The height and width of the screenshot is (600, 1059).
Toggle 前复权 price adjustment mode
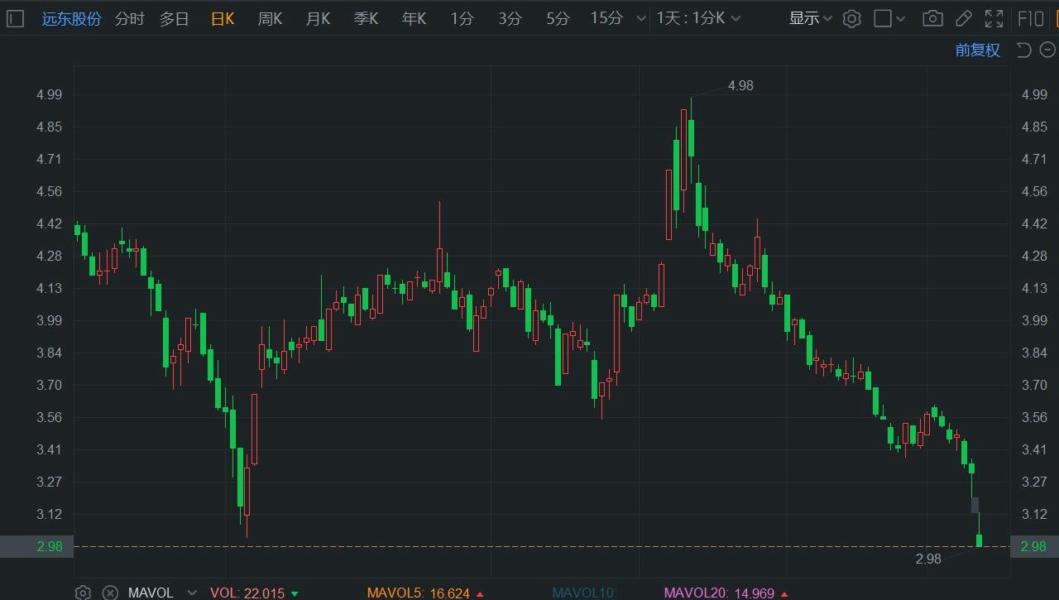(977, 50)
